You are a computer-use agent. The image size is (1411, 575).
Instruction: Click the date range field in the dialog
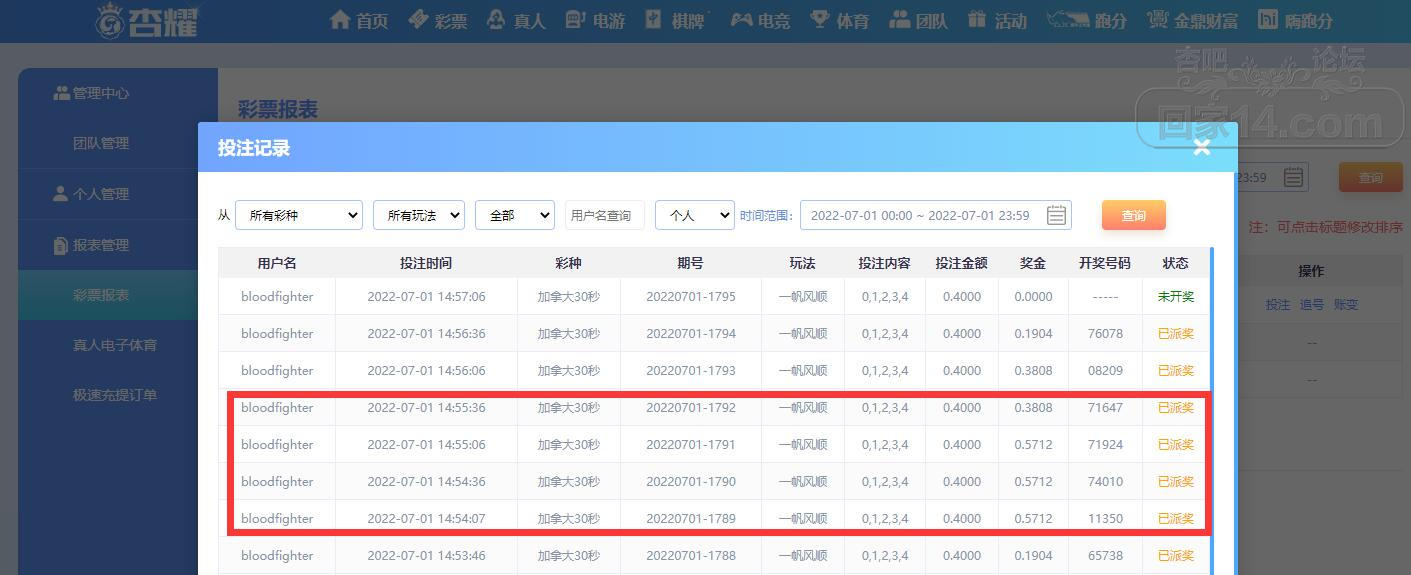pyautogui.click(x=936, y=215)
